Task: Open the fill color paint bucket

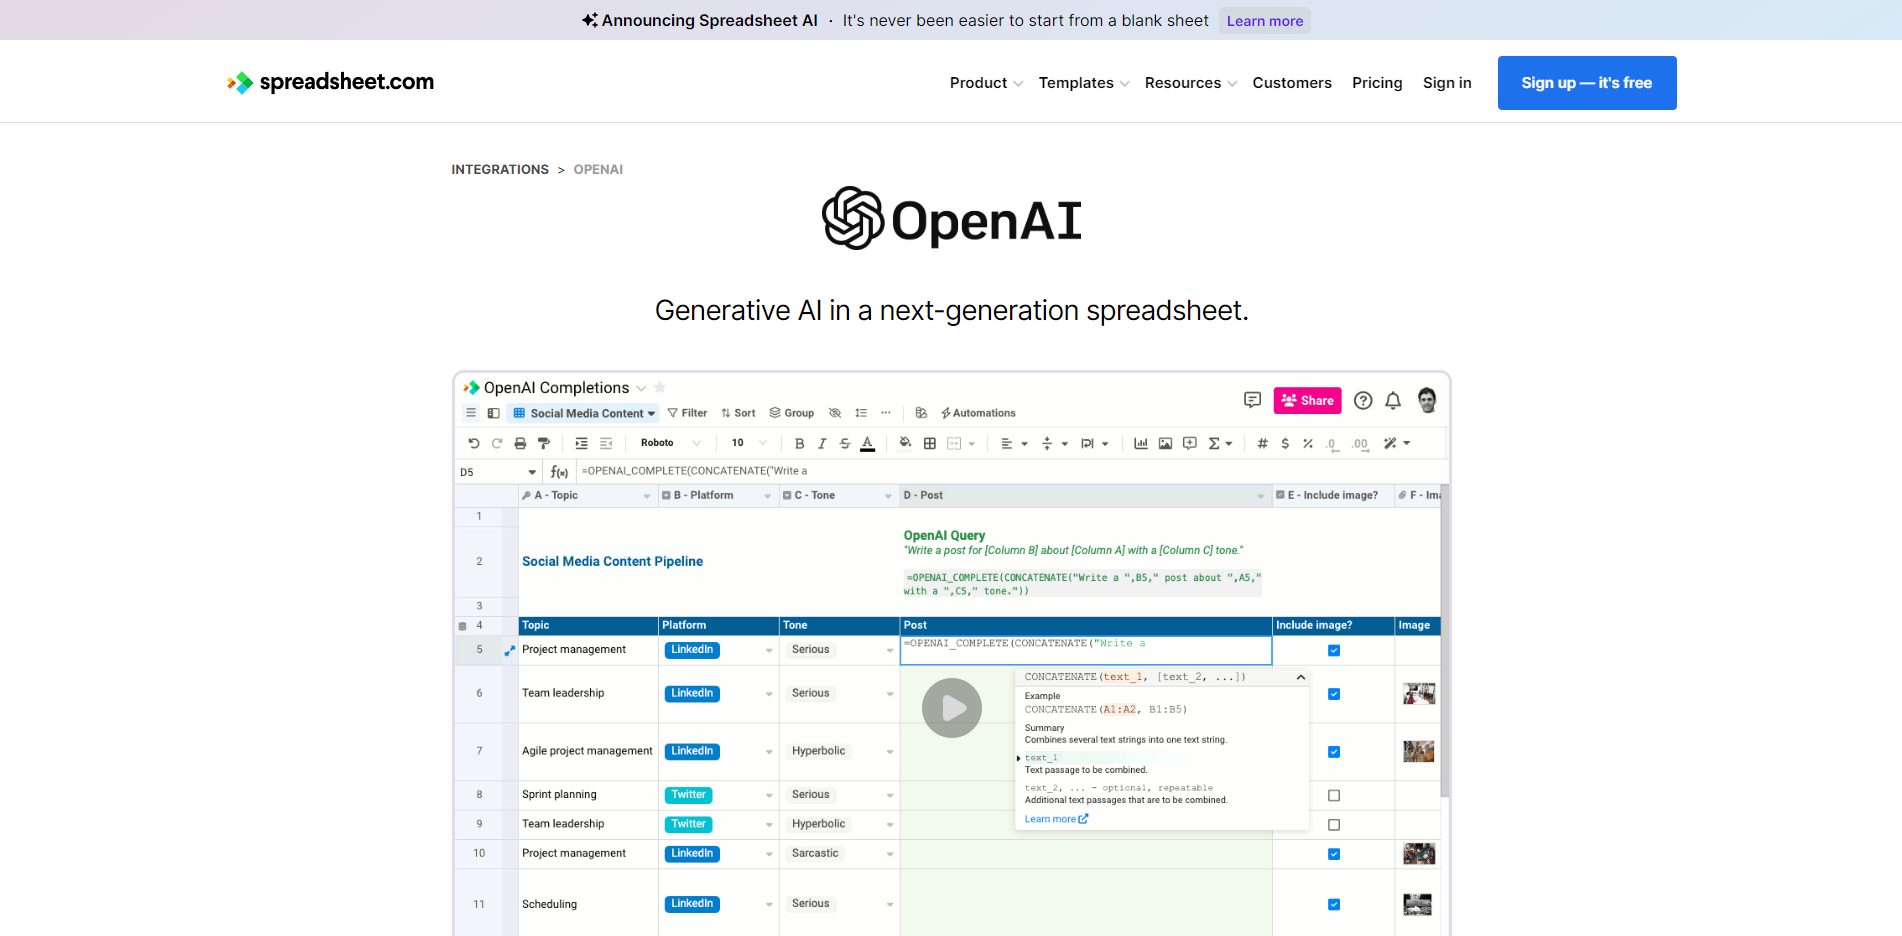Action: 905,443
